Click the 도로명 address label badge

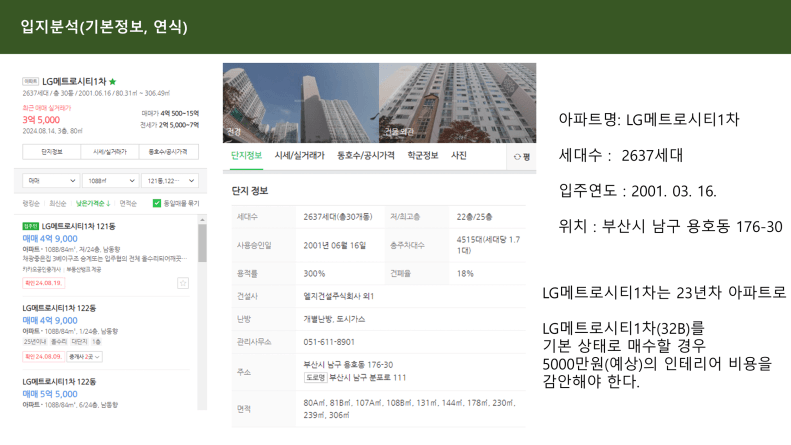pyautogui.click(x=316, y=377)
